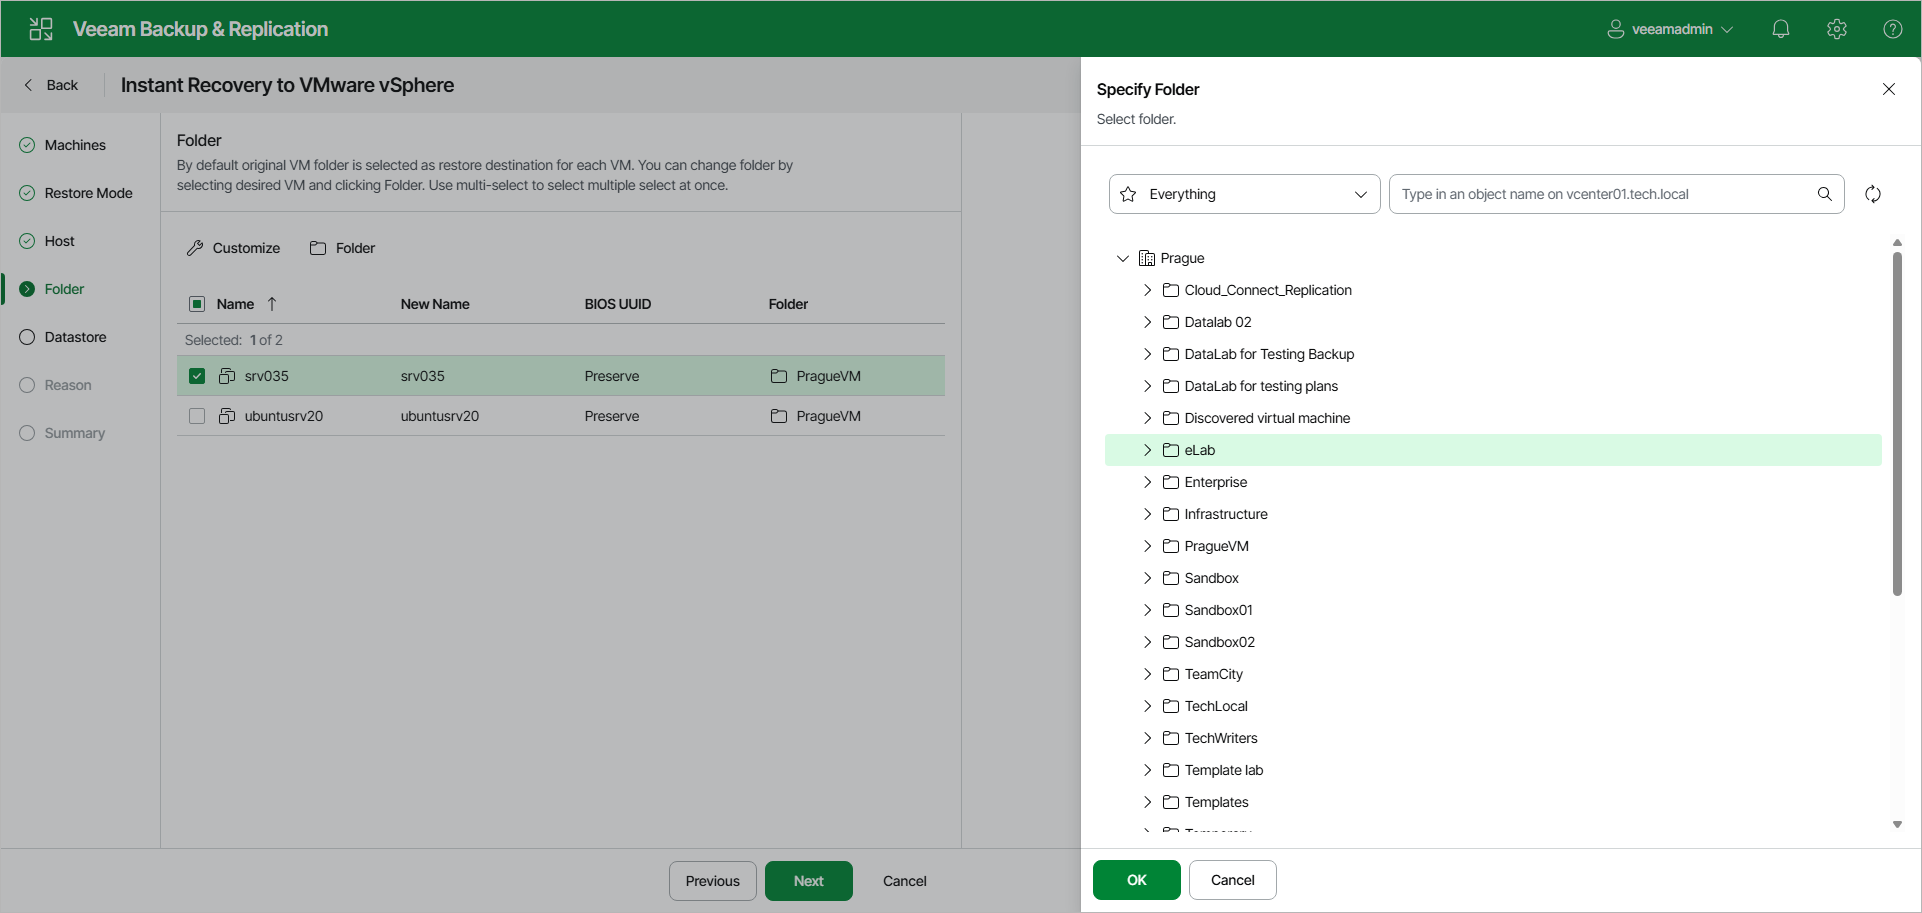Open the notifications bell icon
Image resolution: width=1922 pixels, height=913 pixels.
pyautogui.click(x=1780, y=29)
